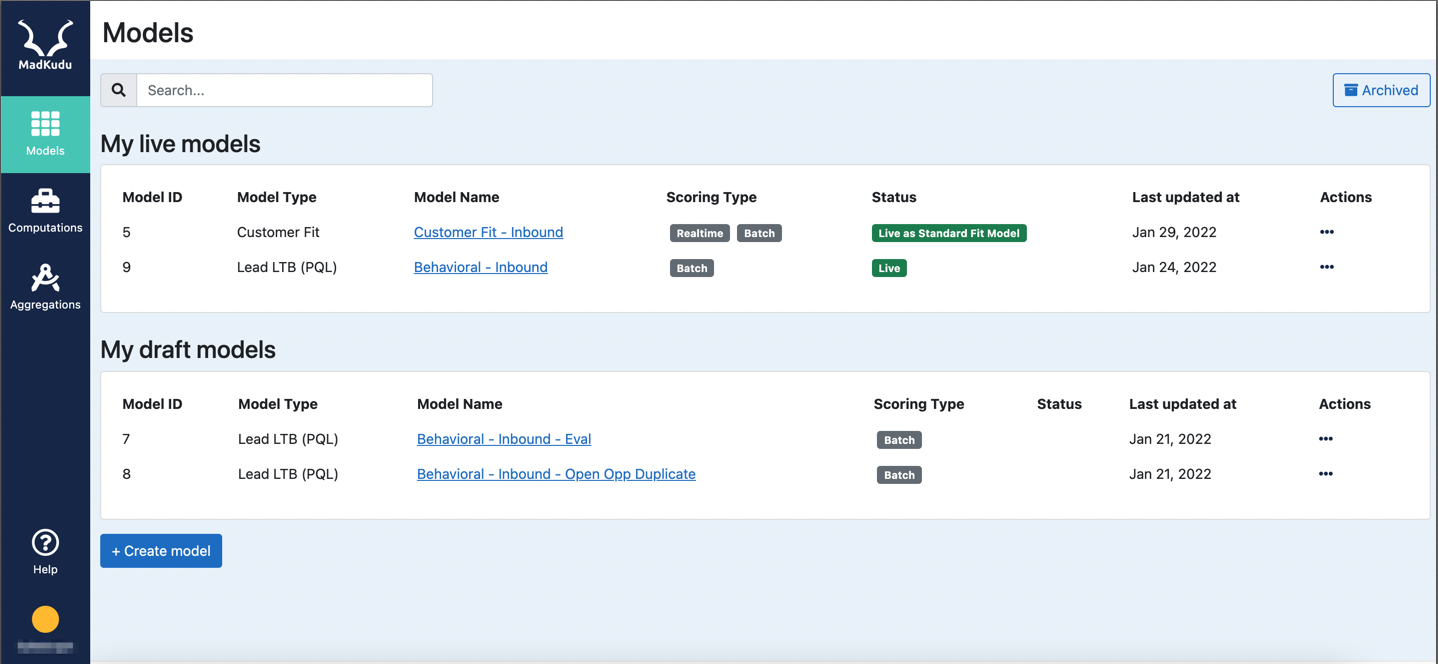1438x664 pixels.
Task: Click the My live models heading
Action: coord(180,144)
